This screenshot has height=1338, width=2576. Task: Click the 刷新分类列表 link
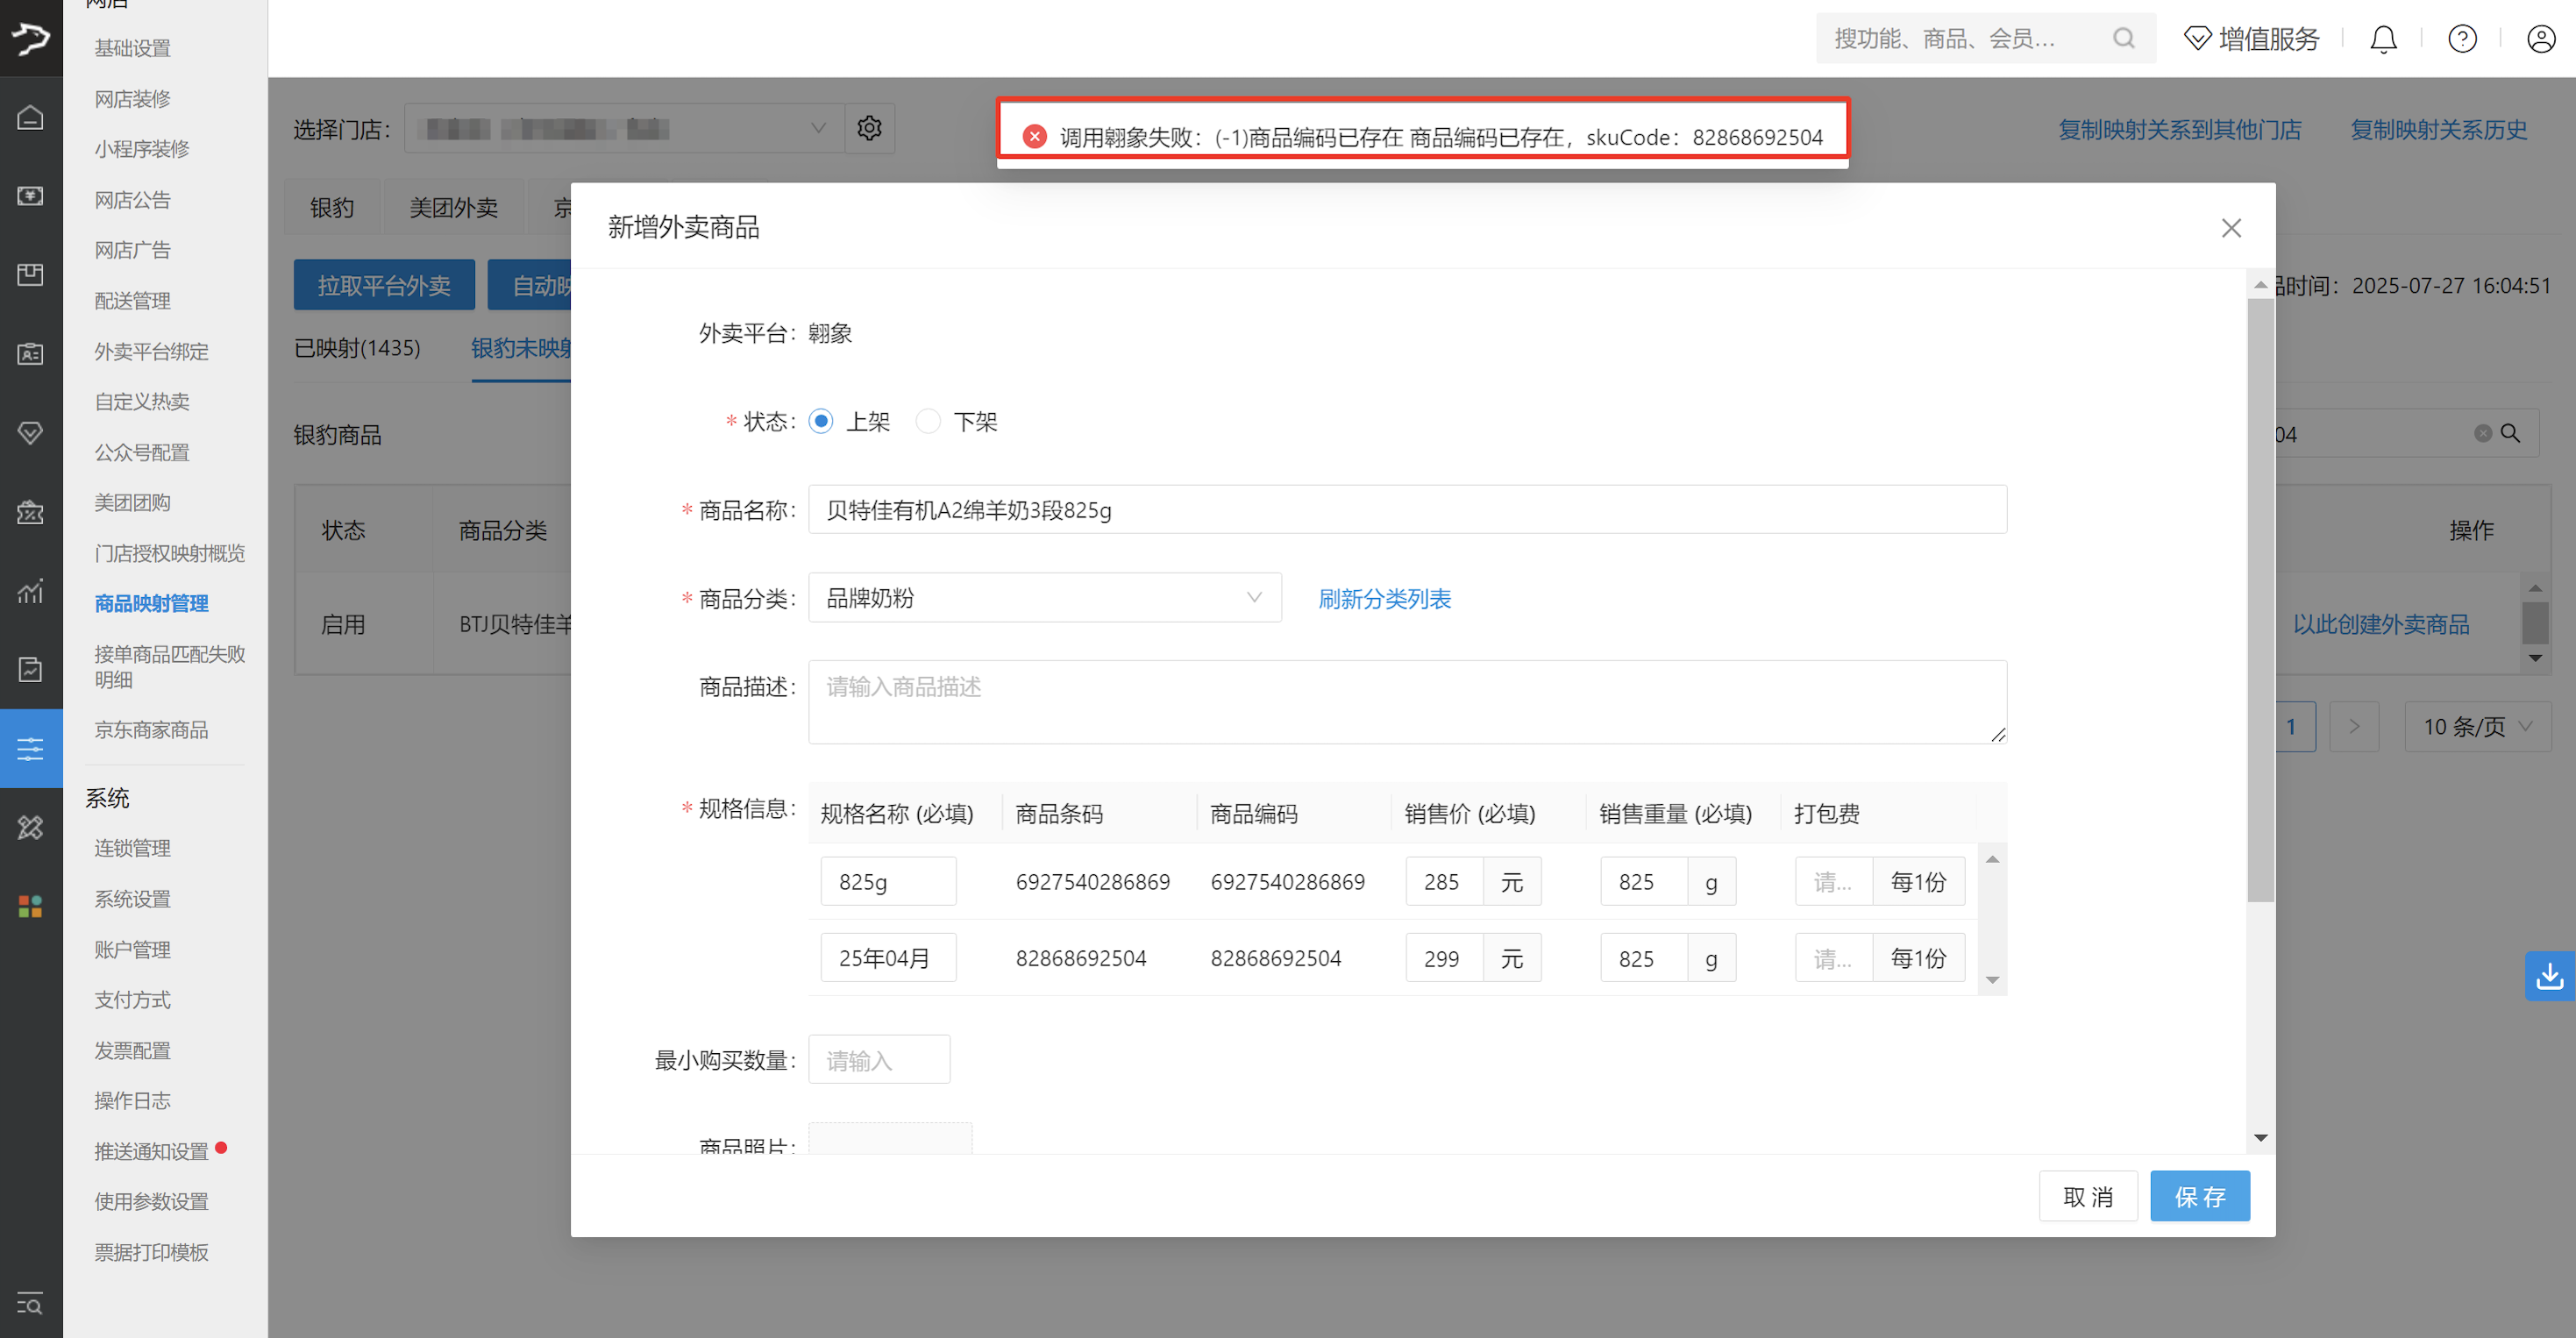point(1384,598)
